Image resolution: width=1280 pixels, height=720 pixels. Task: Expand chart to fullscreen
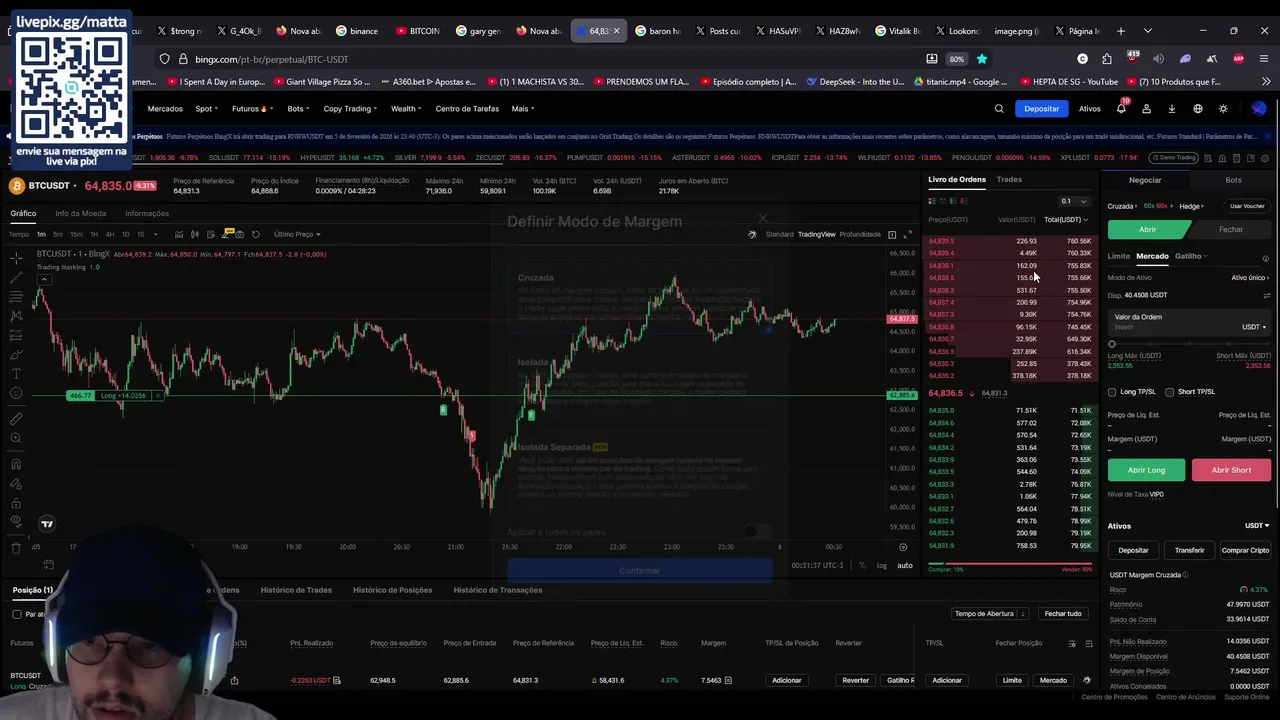(908, 234)
